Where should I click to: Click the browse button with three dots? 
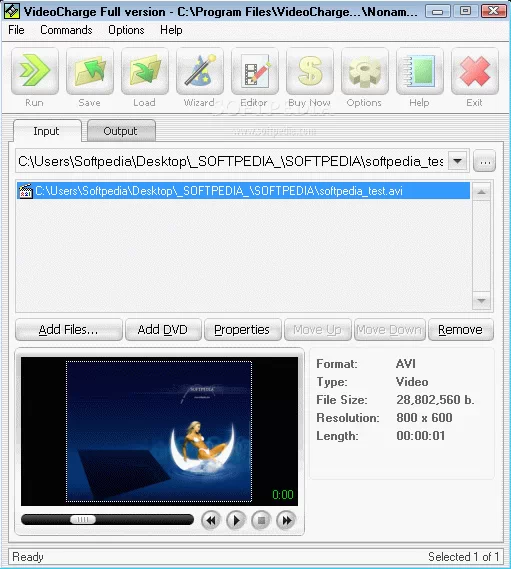(x=485, y=161)
